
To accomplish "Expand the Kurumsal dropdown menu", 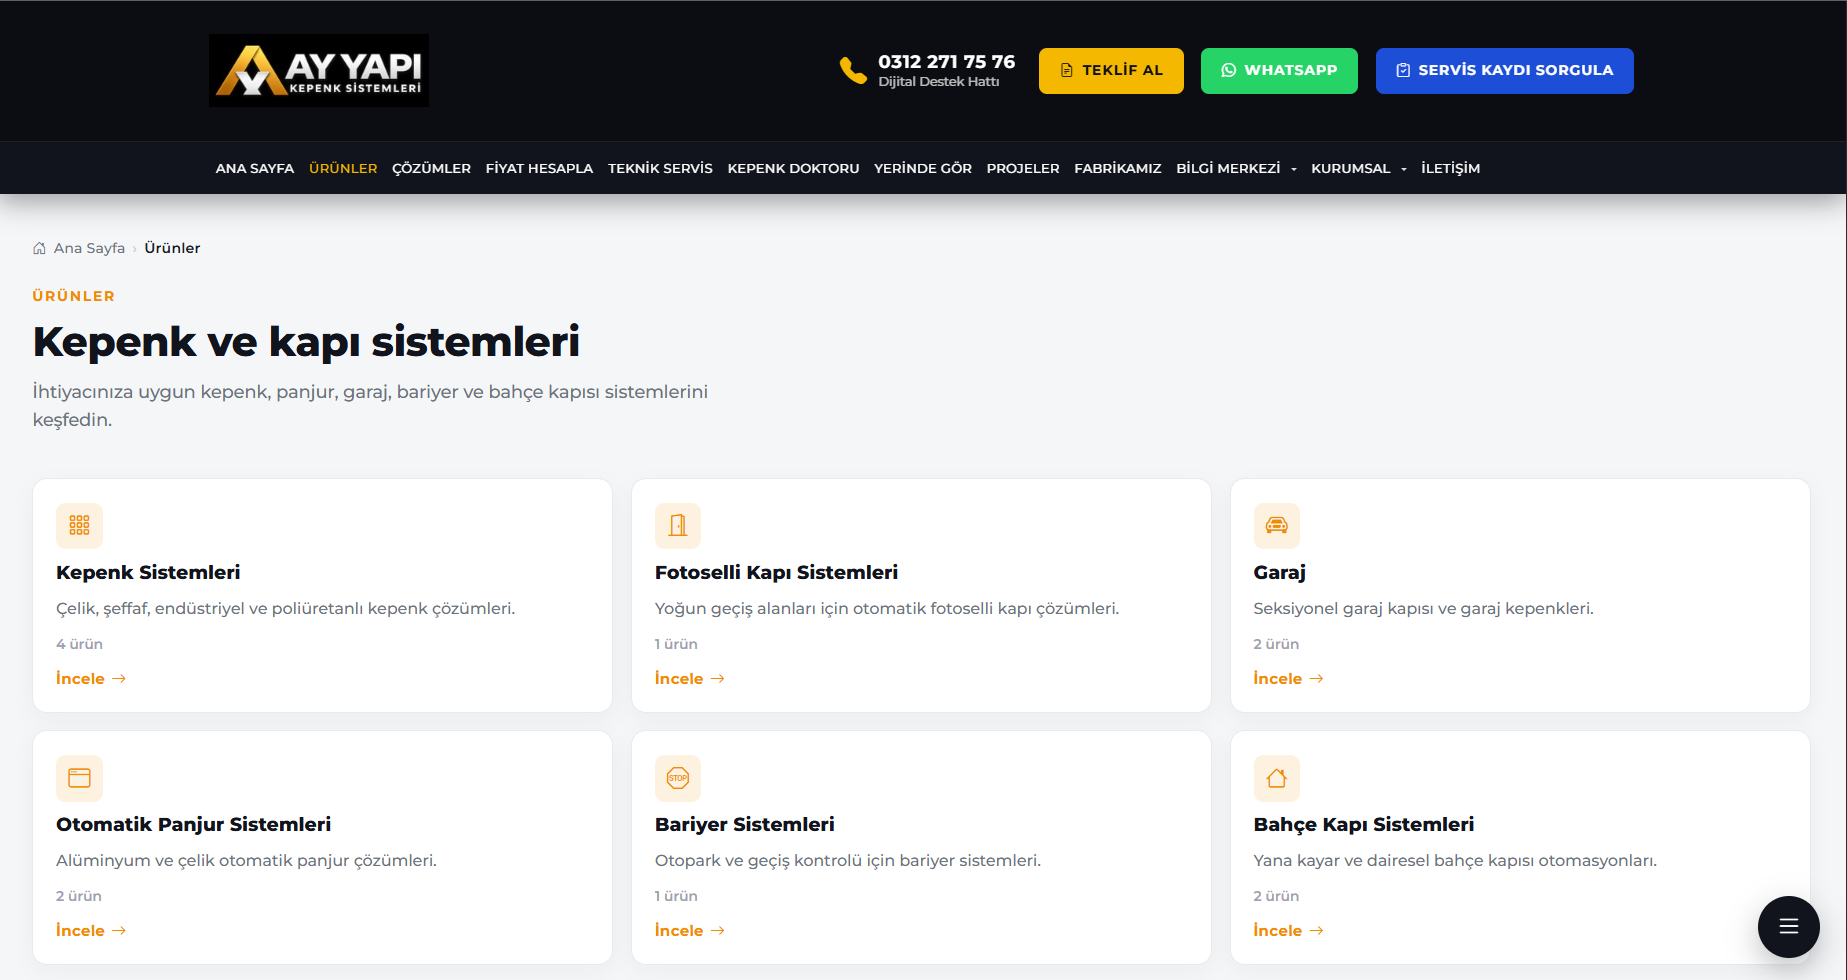I will (1358, 168).
